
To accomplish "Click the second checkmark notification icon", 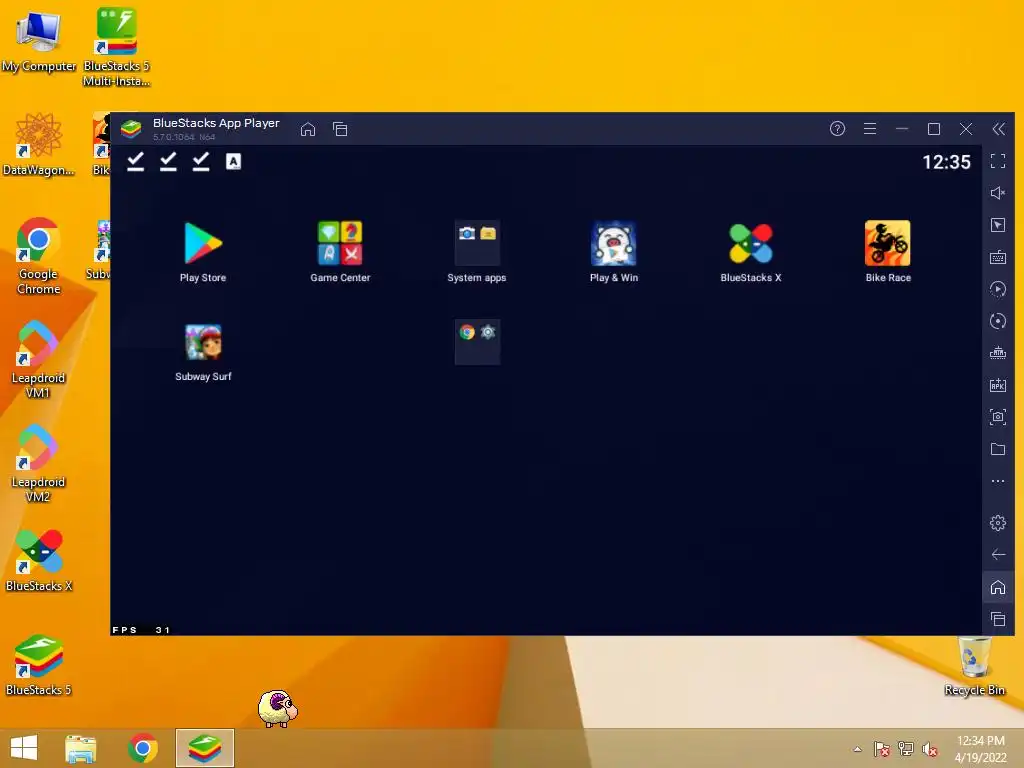I will (x=168, y=161).
